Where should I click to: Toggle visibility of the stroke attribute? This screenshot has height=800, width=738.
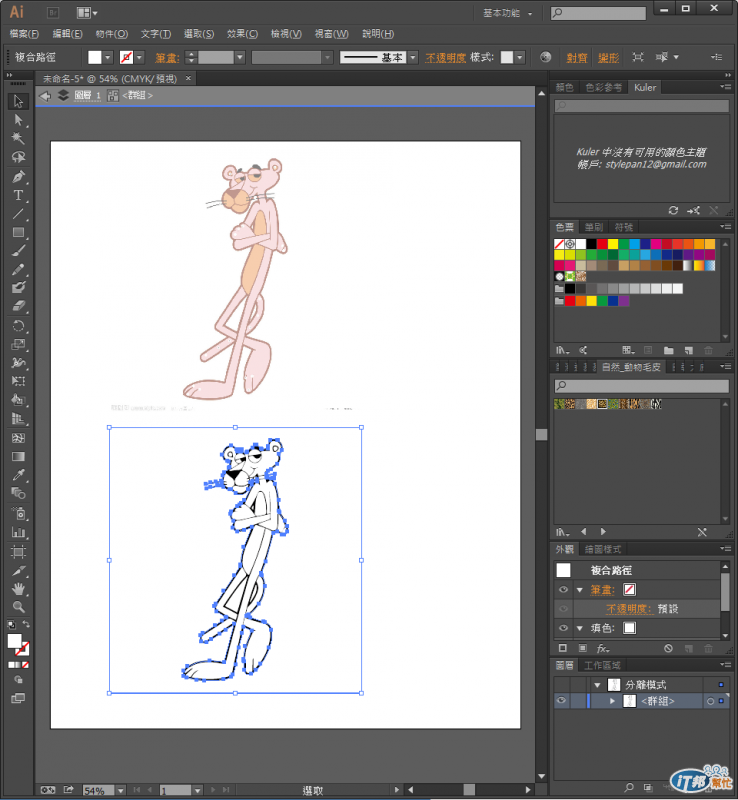coord(563,589)
